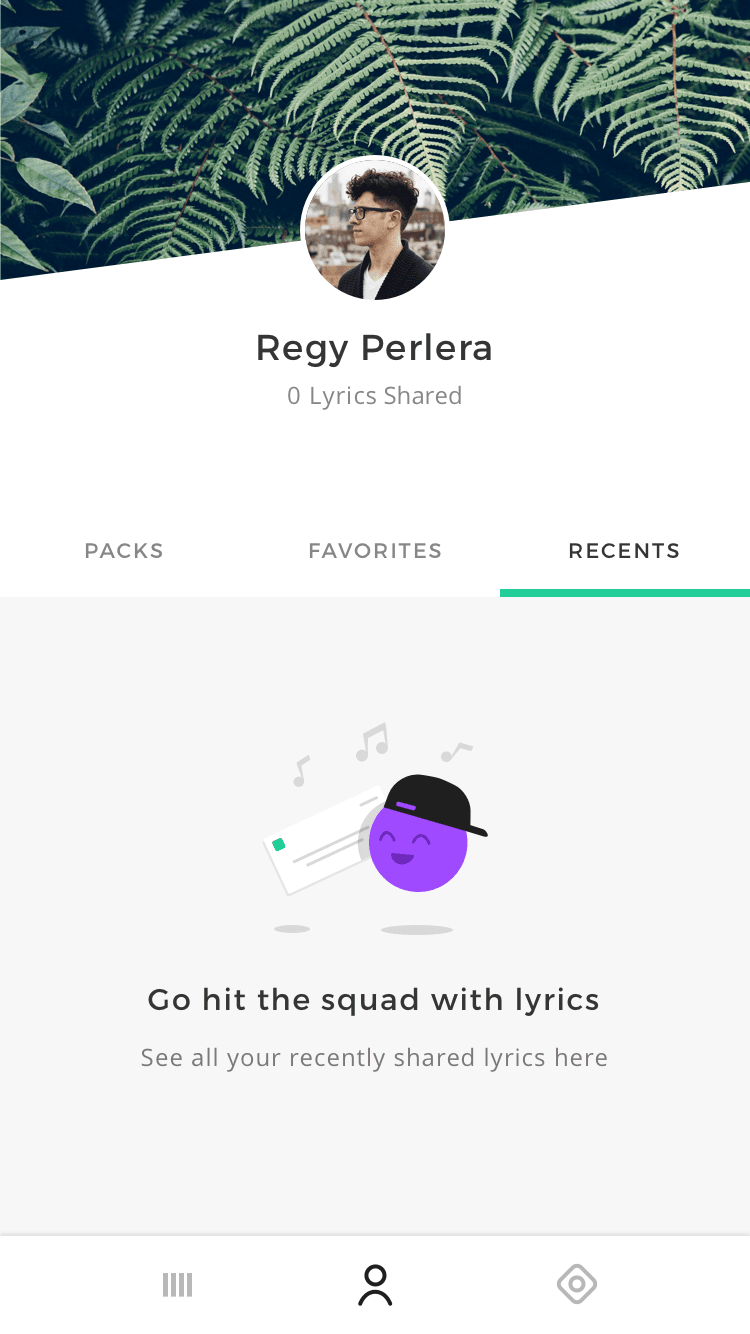
Task: Tap the round profile photo avatar
Action: coord(375,230)
